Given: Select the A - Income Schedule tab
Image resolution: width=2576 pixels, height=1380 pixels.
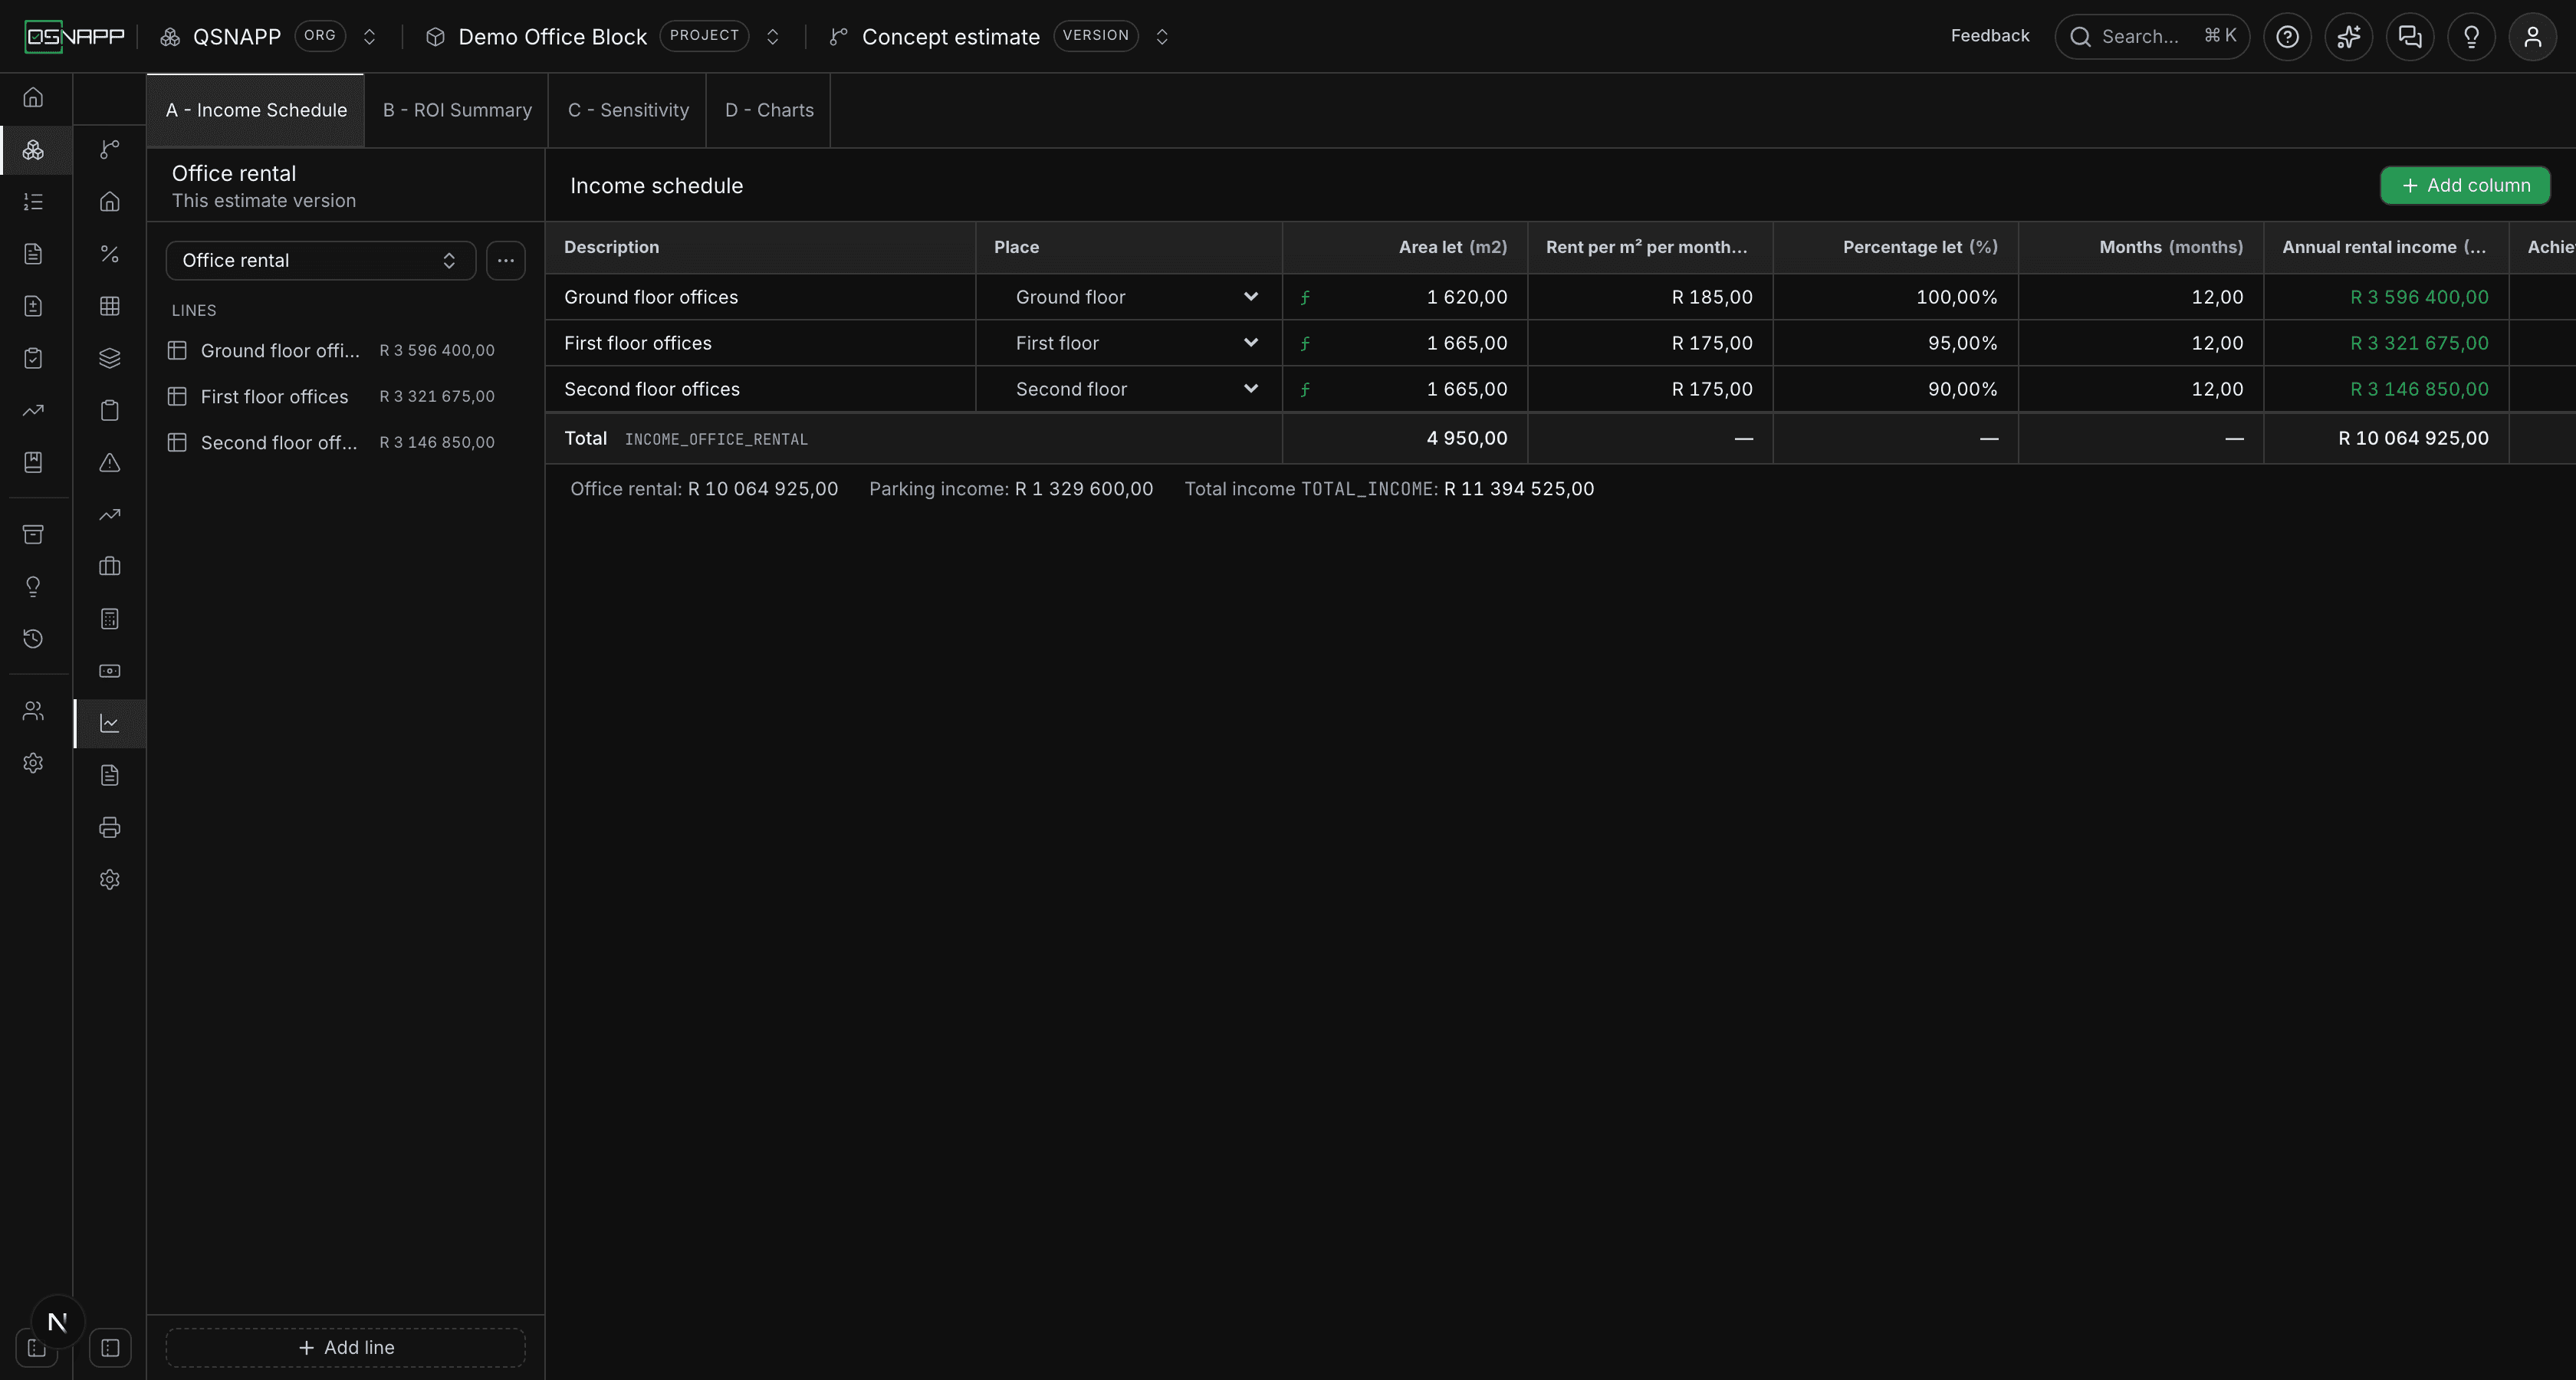Looking at the screenshot, I should tap(256, 110).
